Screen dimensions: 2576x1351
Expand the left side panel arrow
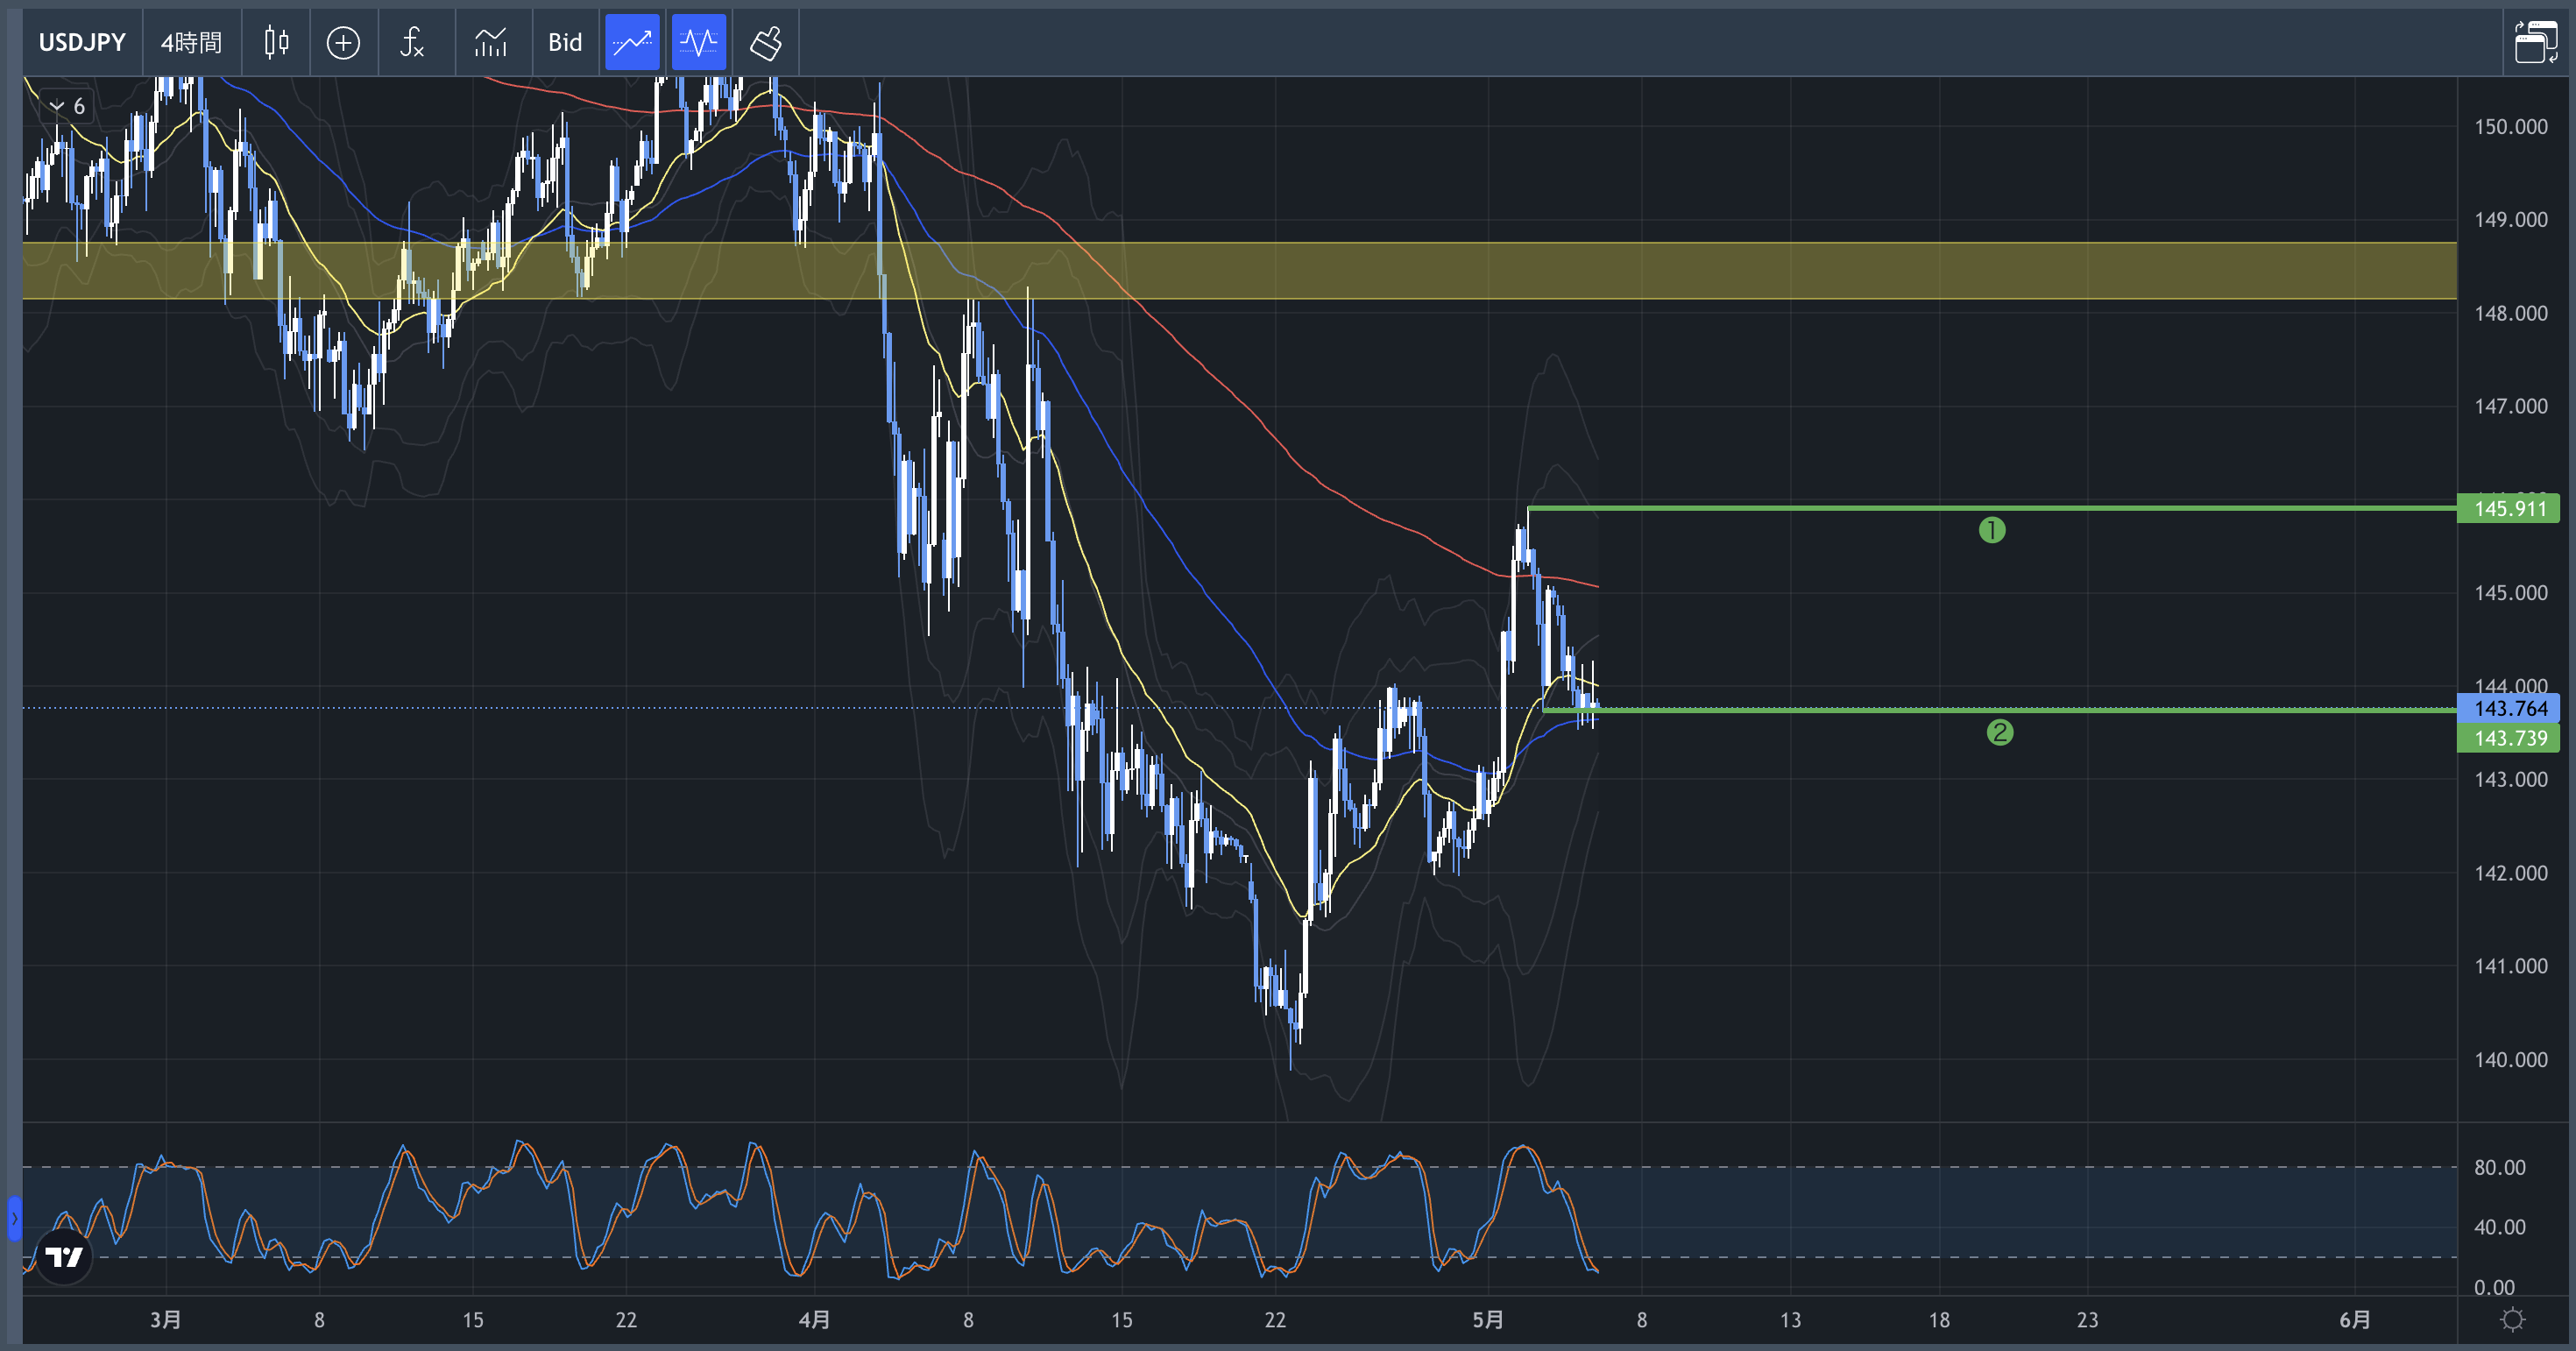(14, 1218)
